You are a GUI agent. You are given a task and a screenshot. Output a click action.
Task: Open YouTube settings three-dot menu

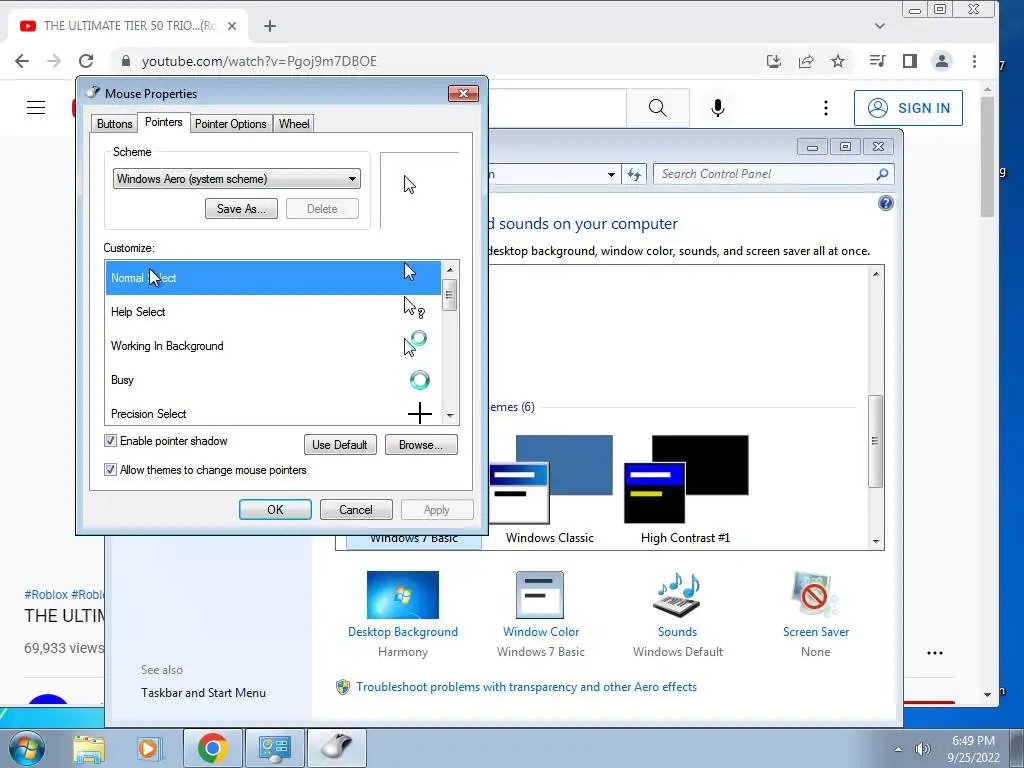click(x=826, y=108)
